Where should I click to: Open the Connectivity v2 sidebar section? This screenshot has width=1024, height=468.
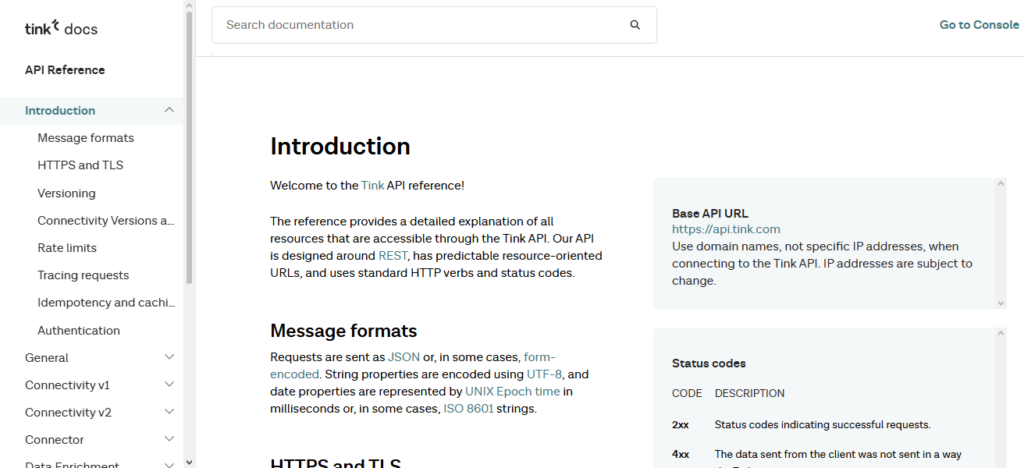tap(68, 413)
